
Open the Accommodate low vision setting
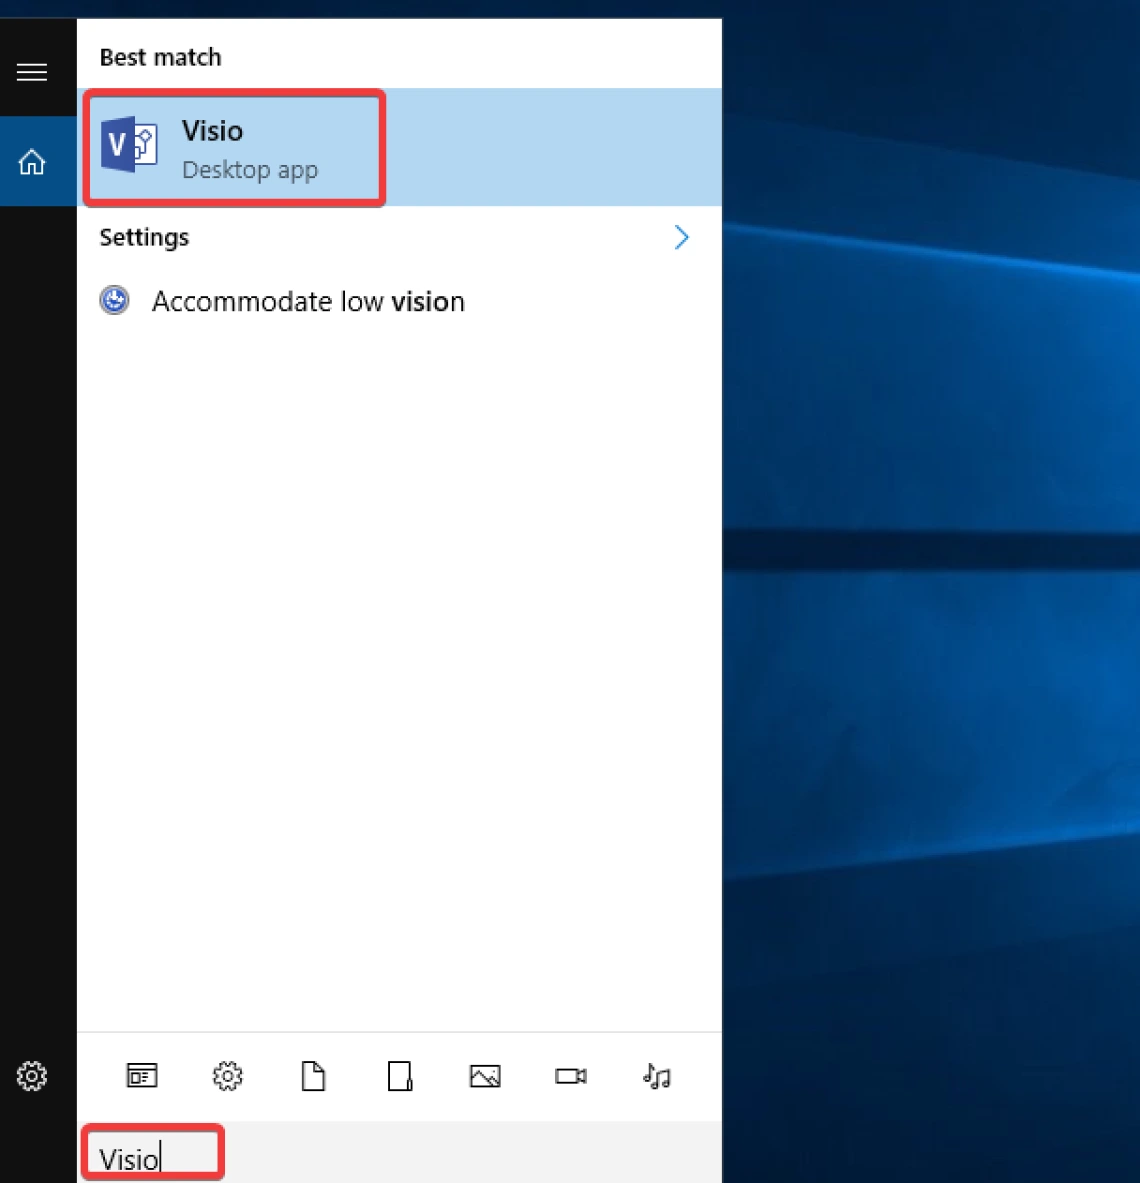point(399,301)
